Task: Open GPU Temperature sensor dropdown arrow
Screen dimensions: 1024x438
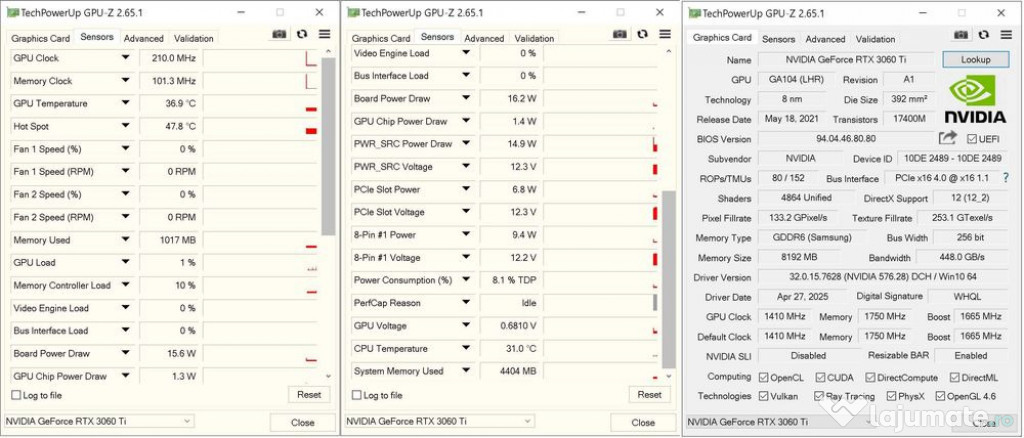Action: pyautogui.click(x=125, y=103)
